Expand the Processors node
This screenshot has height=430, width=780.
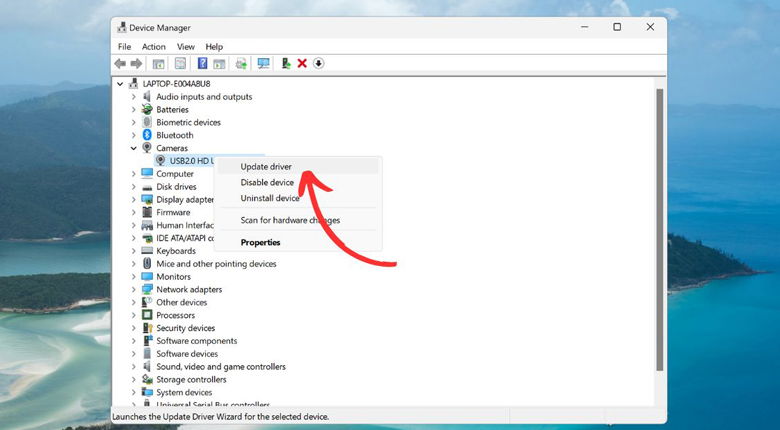(x=133, y=315)
